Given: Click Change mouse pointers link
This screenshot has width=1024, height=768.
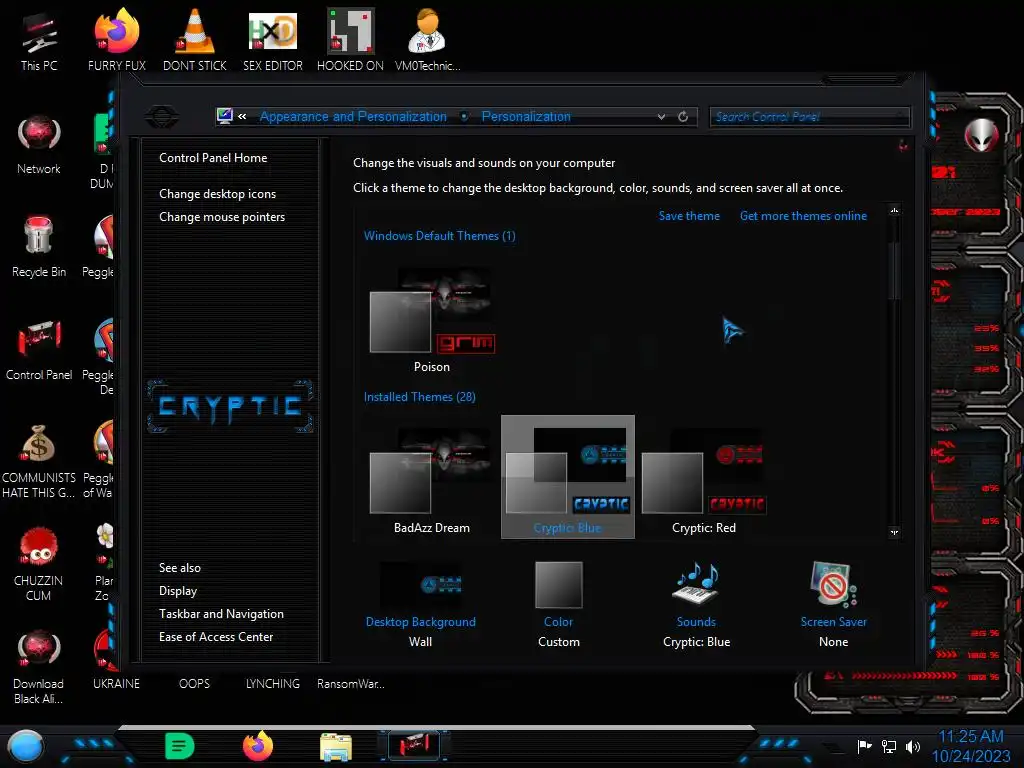Looking at the screenshot, I should tap(222, 217).
